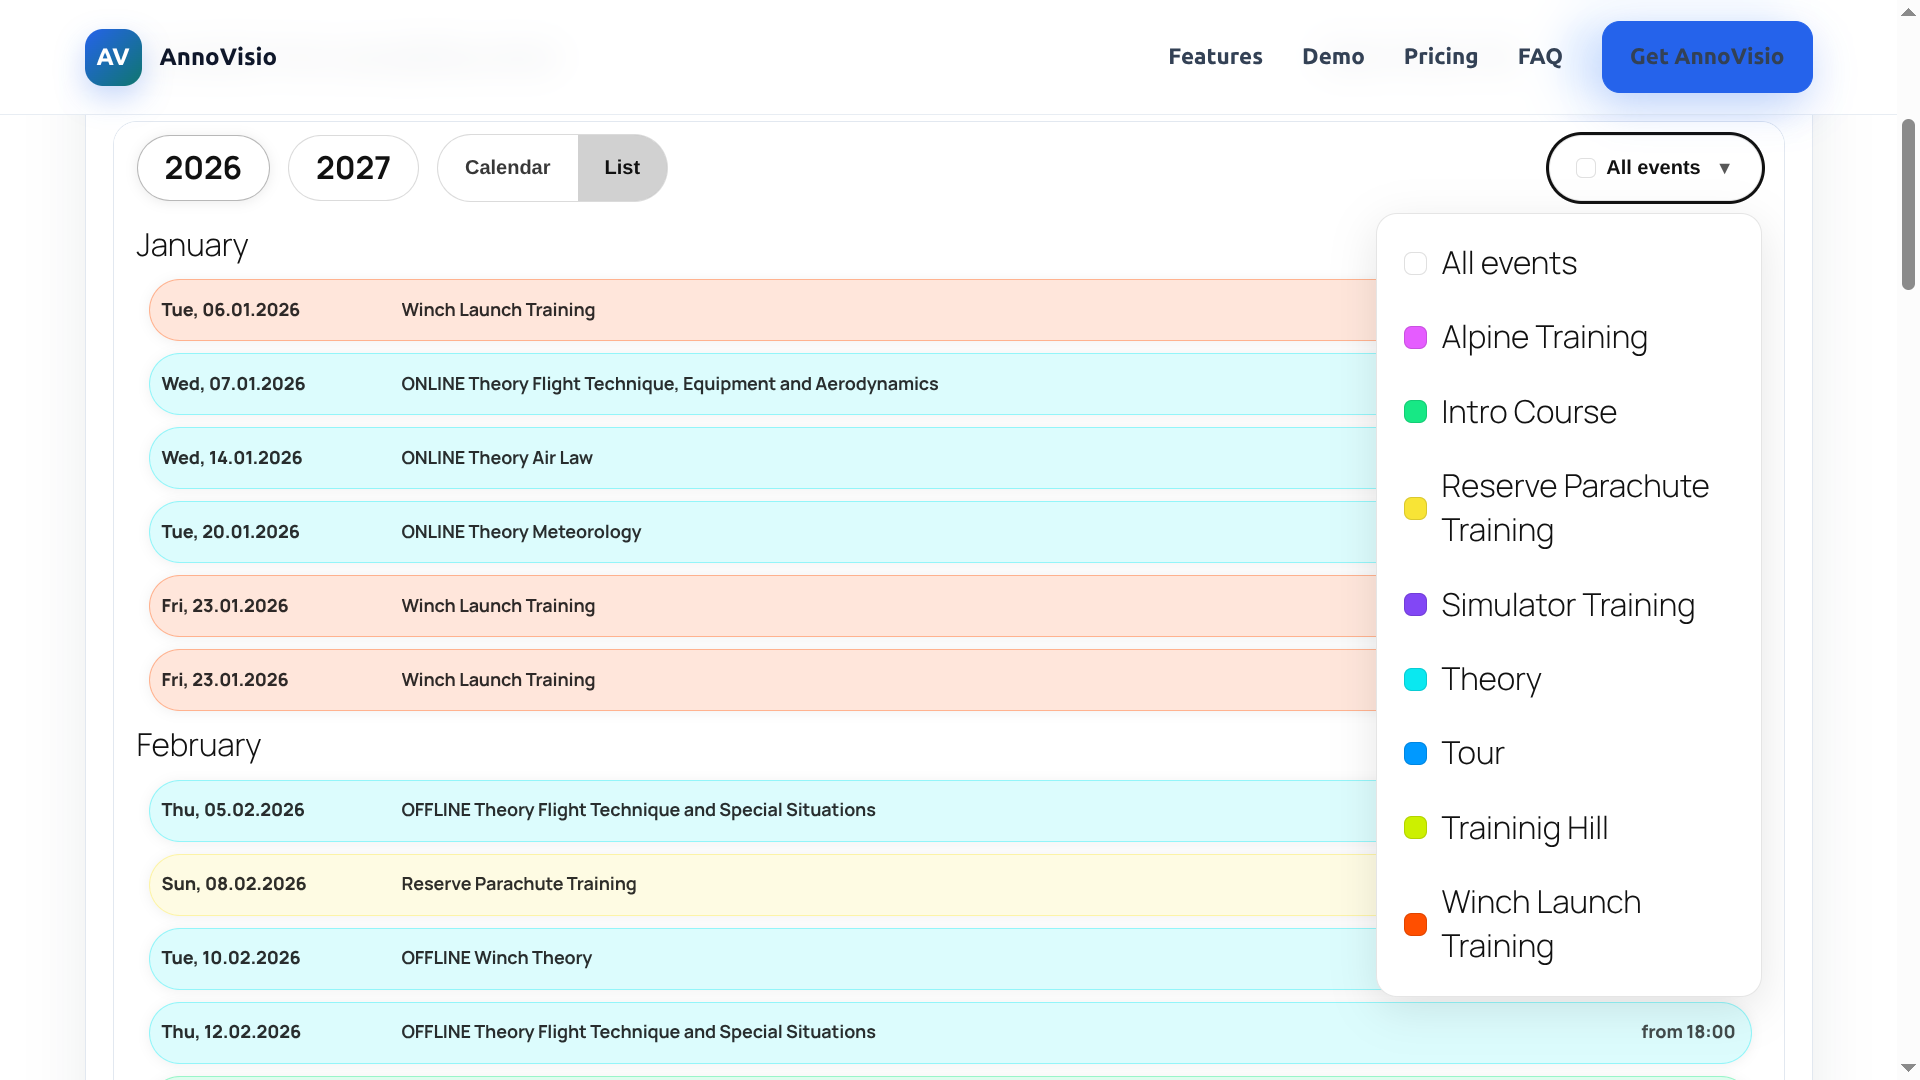Viewport: 1920px width, 1080px height.
Task: Click the date Tue, 10.02.2026
Action: 231,958
